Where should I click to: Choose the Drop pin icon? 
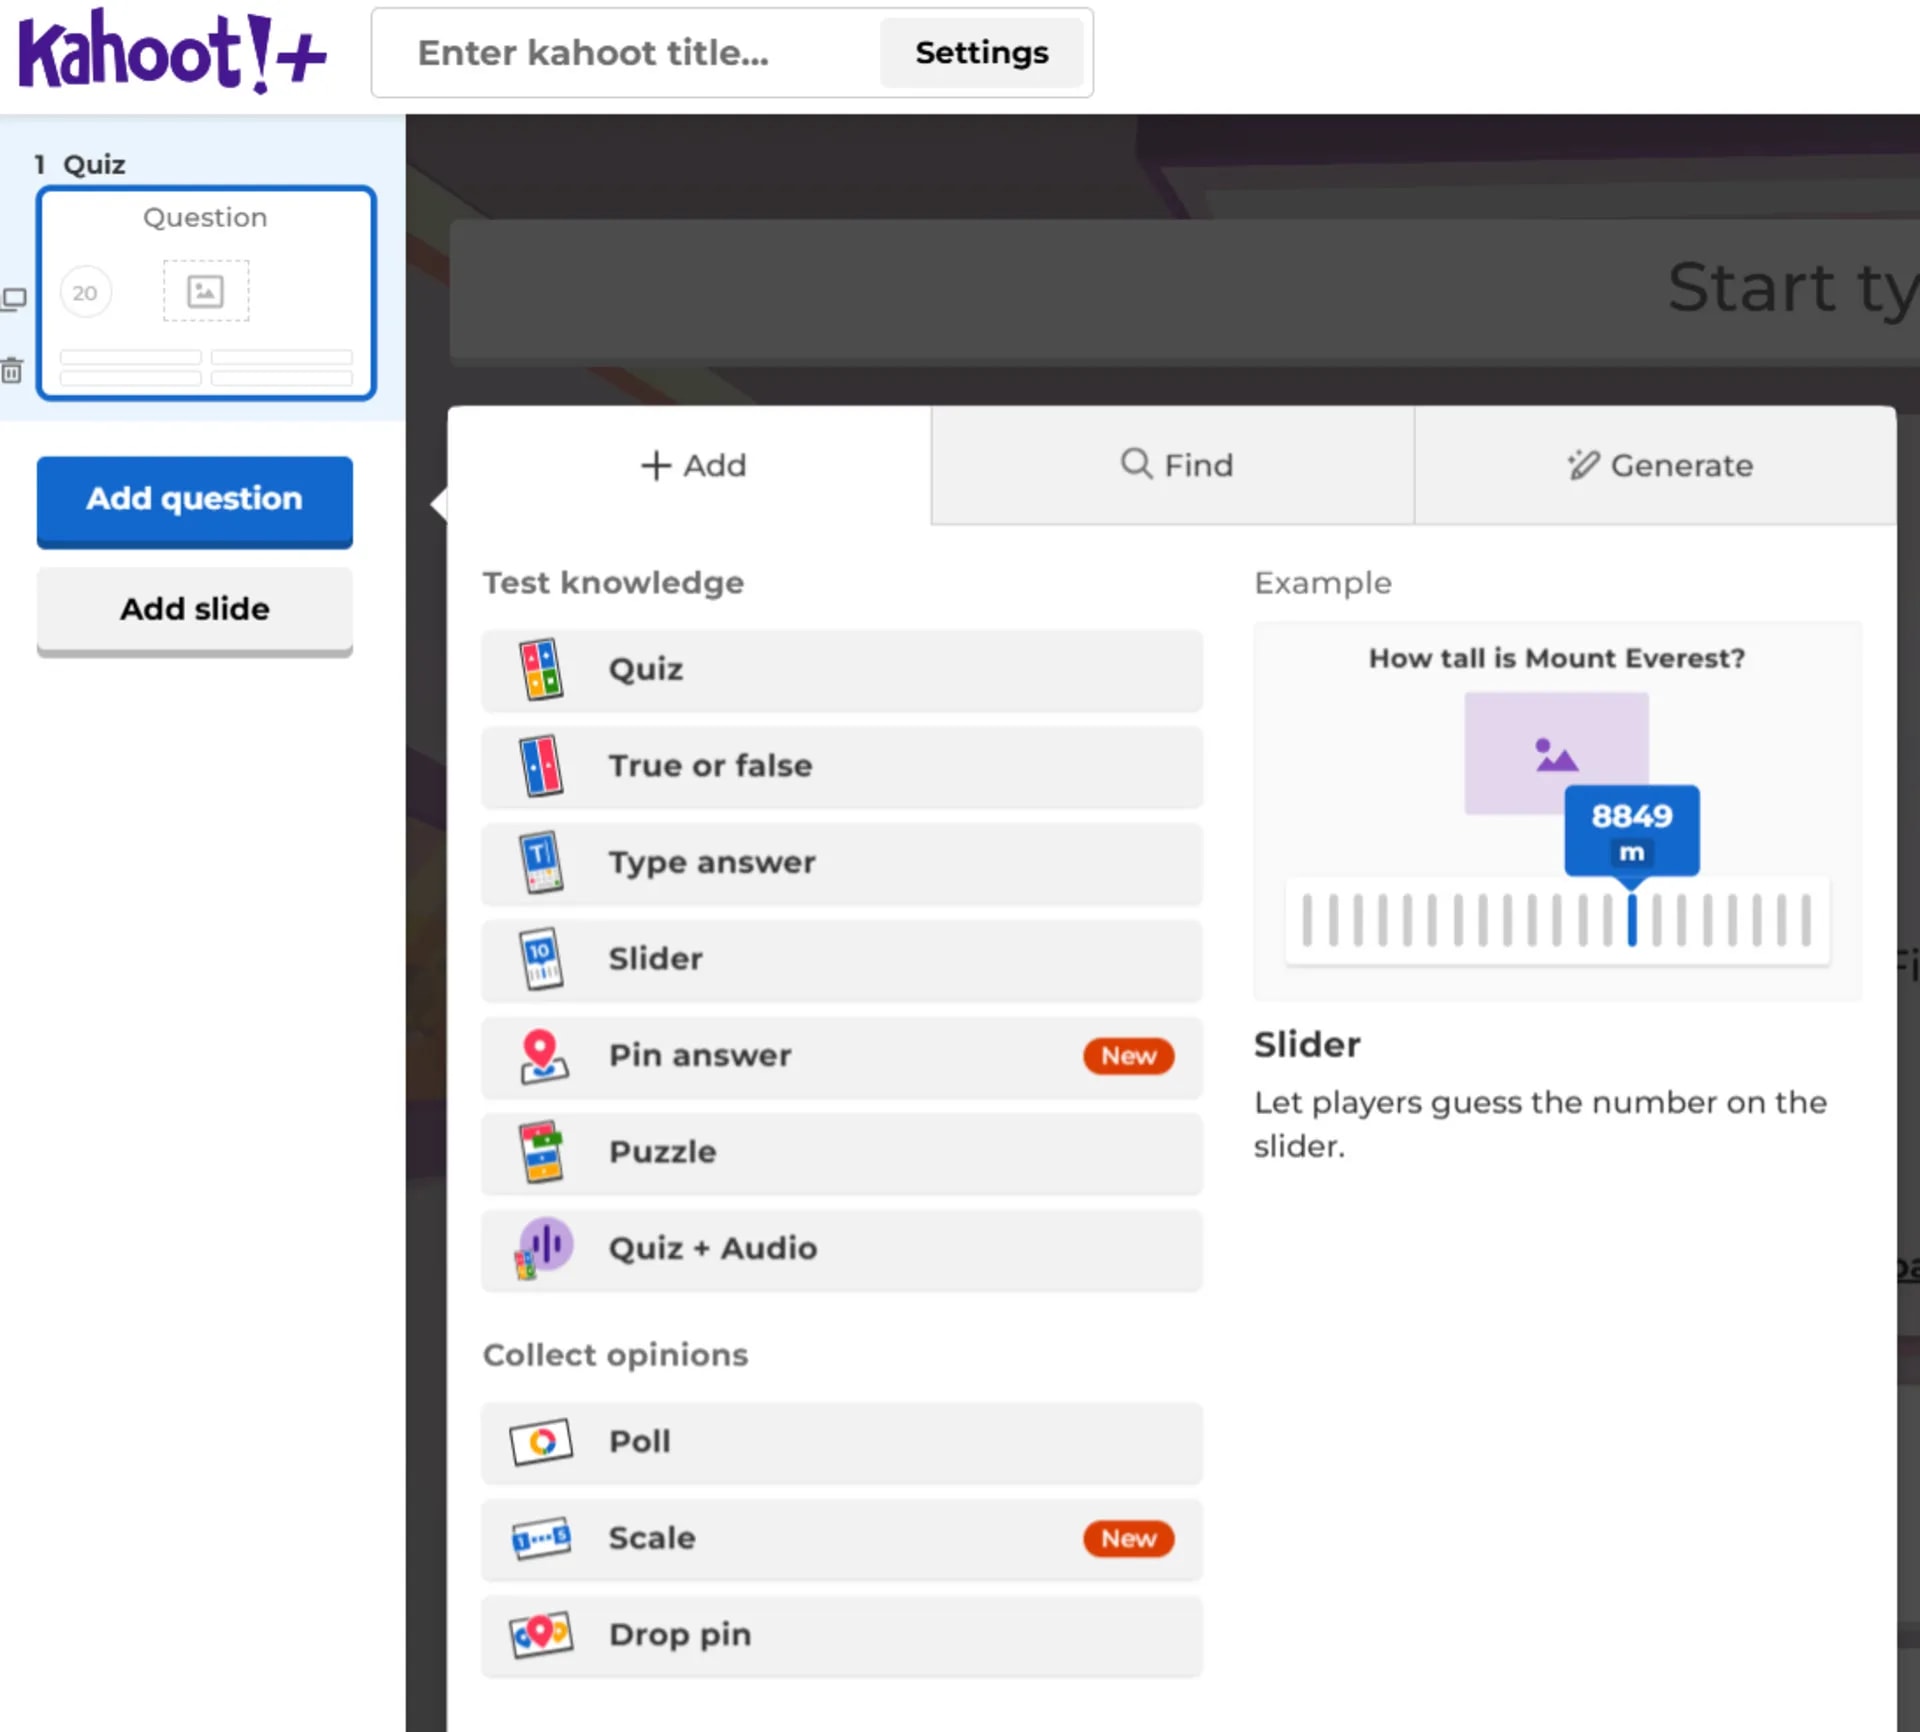(541, 1635)
